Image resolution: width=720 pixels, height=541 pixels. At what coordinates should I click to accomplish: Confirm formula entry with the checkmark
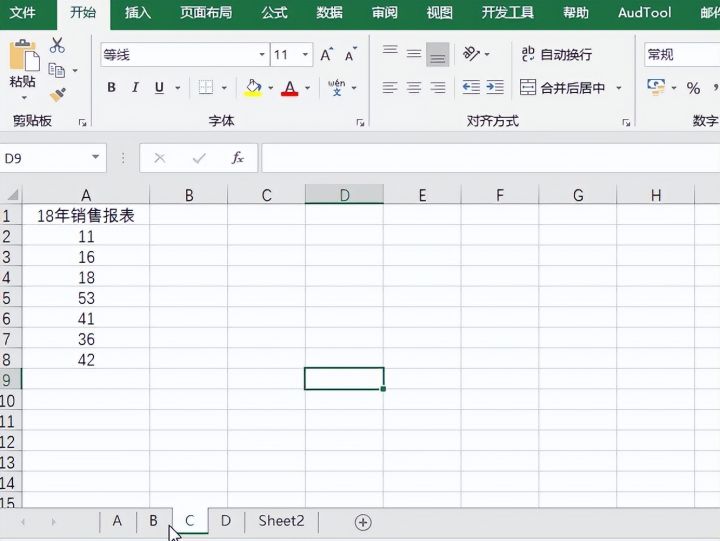pyautogui.click(x=199, y=158)
